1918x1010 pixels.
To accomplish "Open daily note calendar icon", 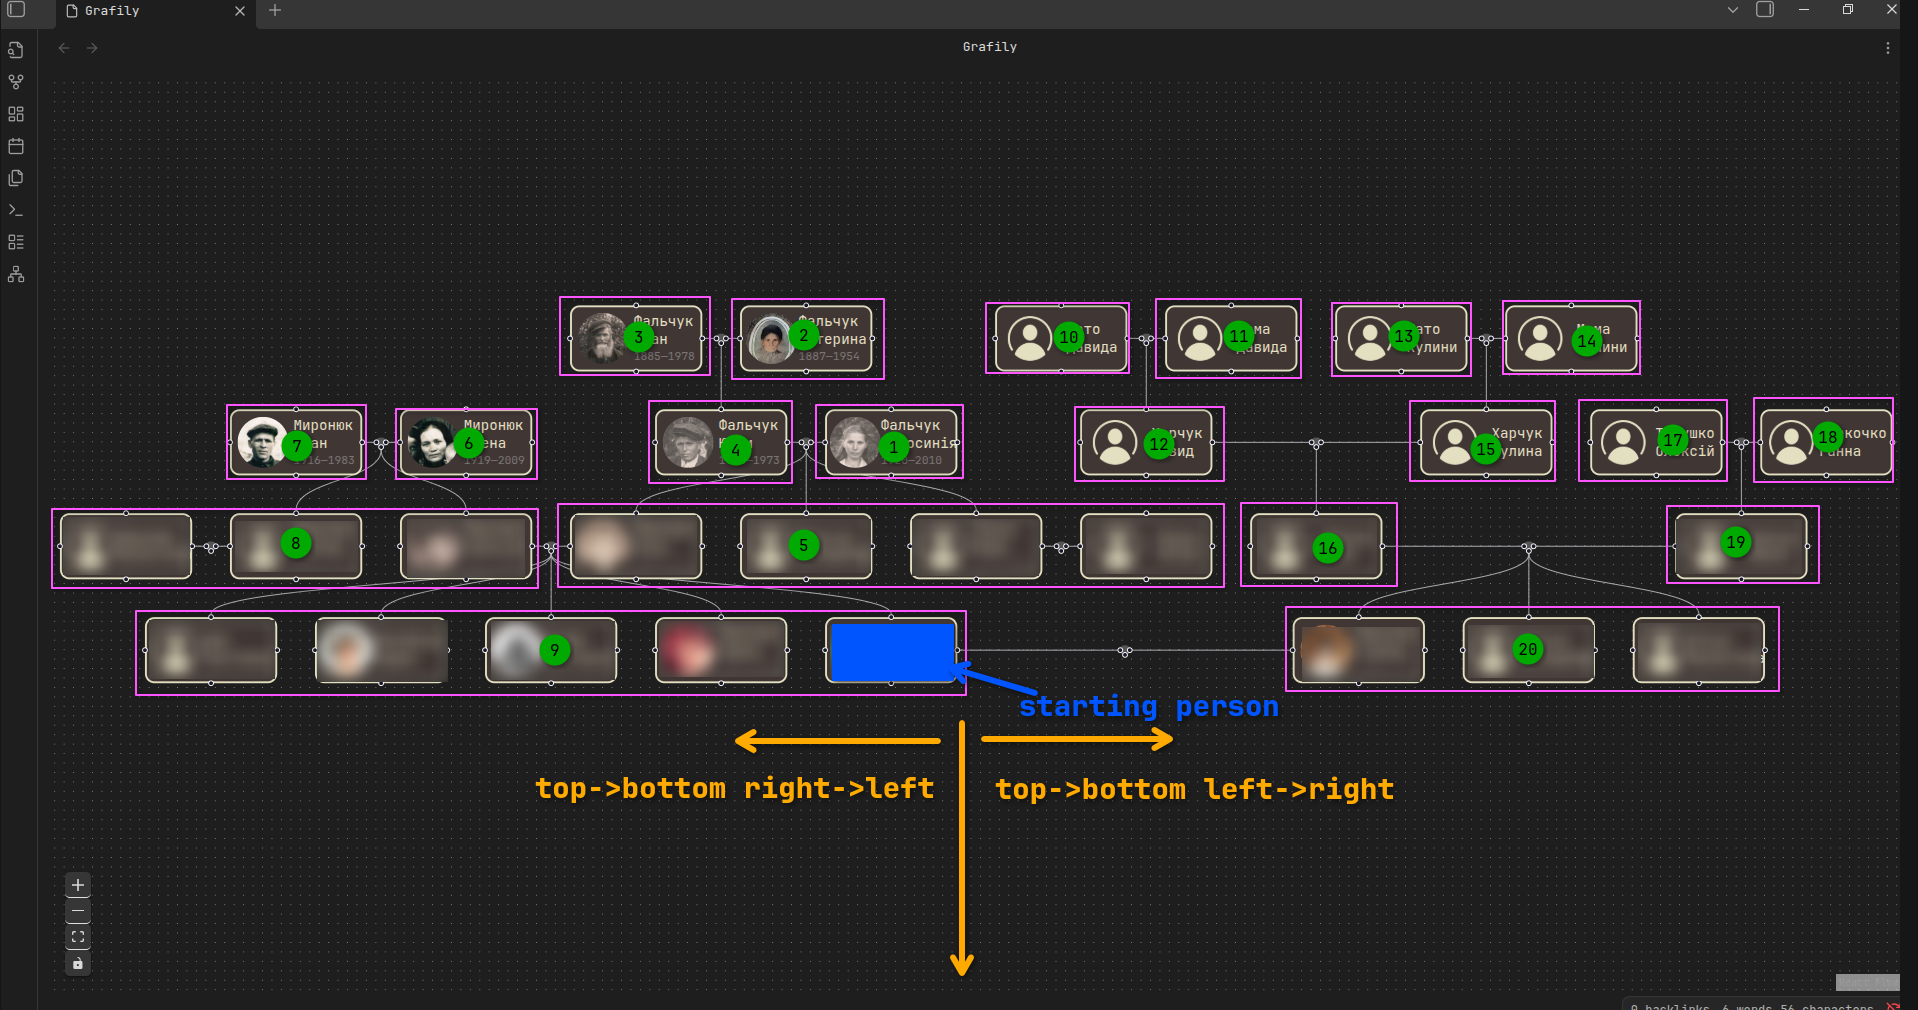I will [x=16, y=146].
